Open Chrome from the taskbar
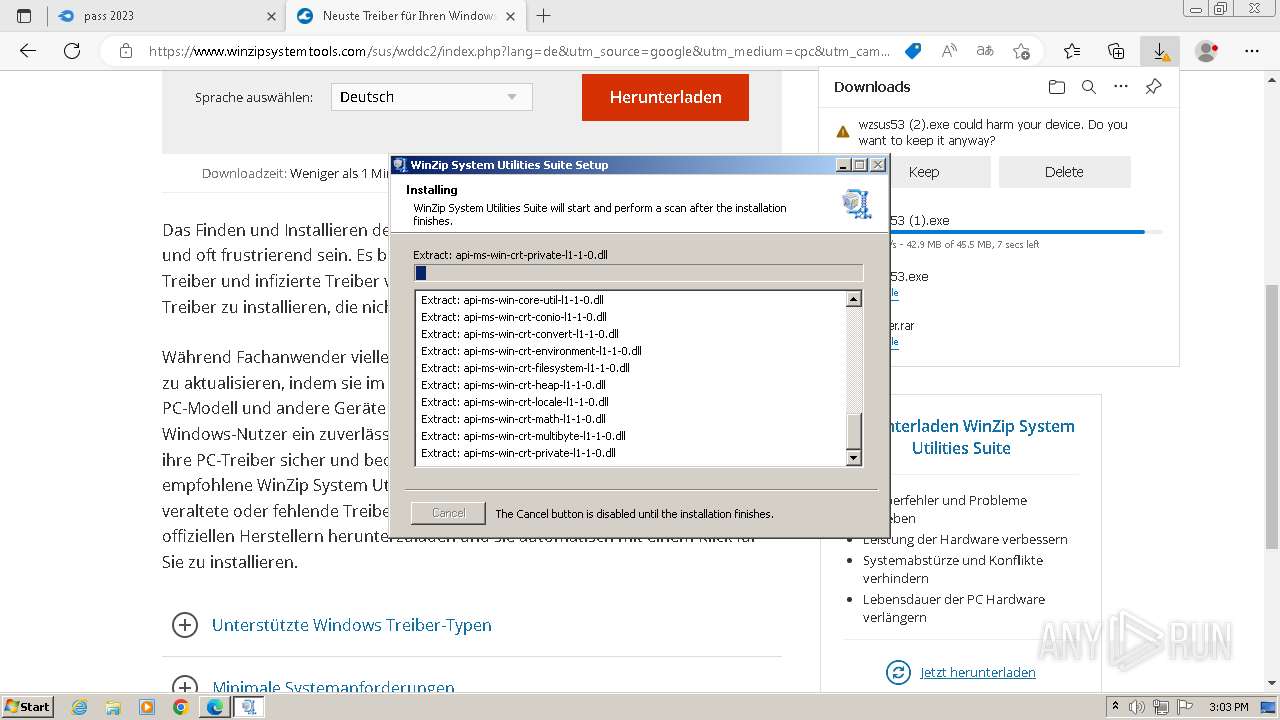 (x=180, y=707)
